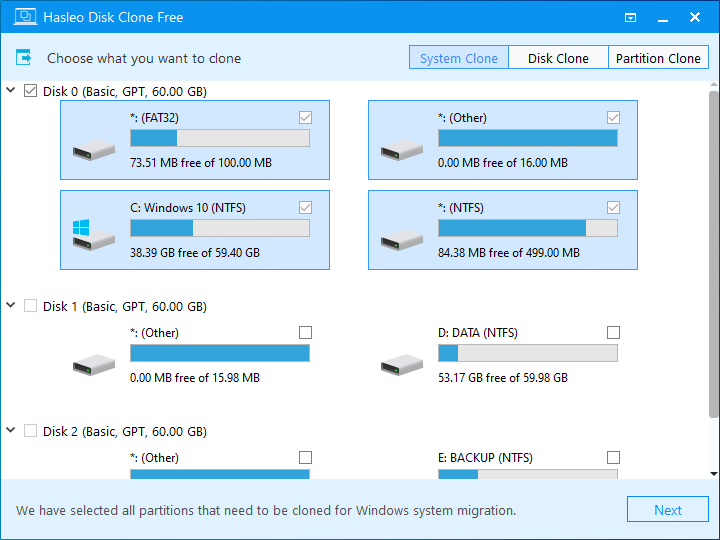Collapse the Disk 0 partition list
720x540 pixels.
coord(11,90)
